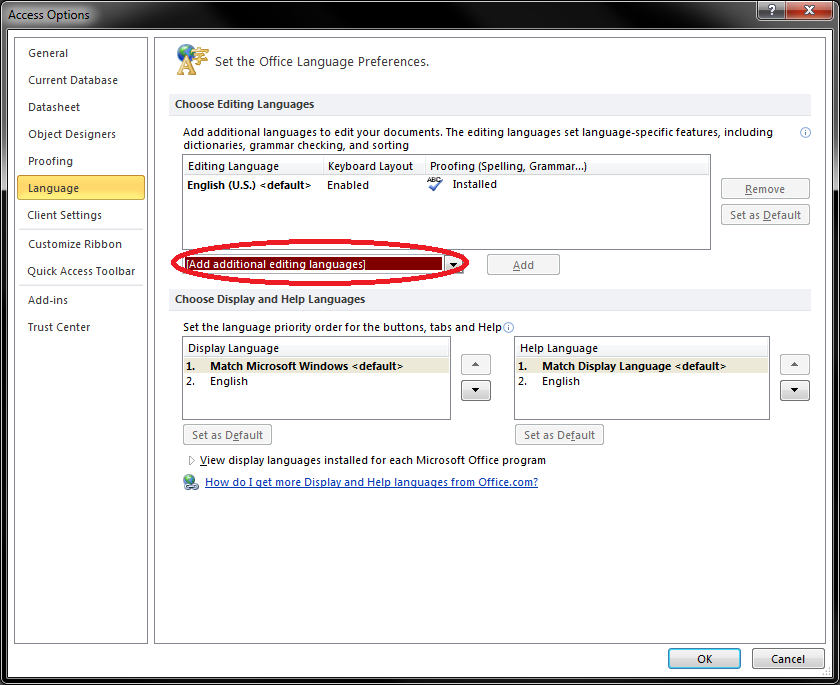Select the Language category
This screenshot has width=840, height=685.
pyautogui.click(x=81, y=187)
